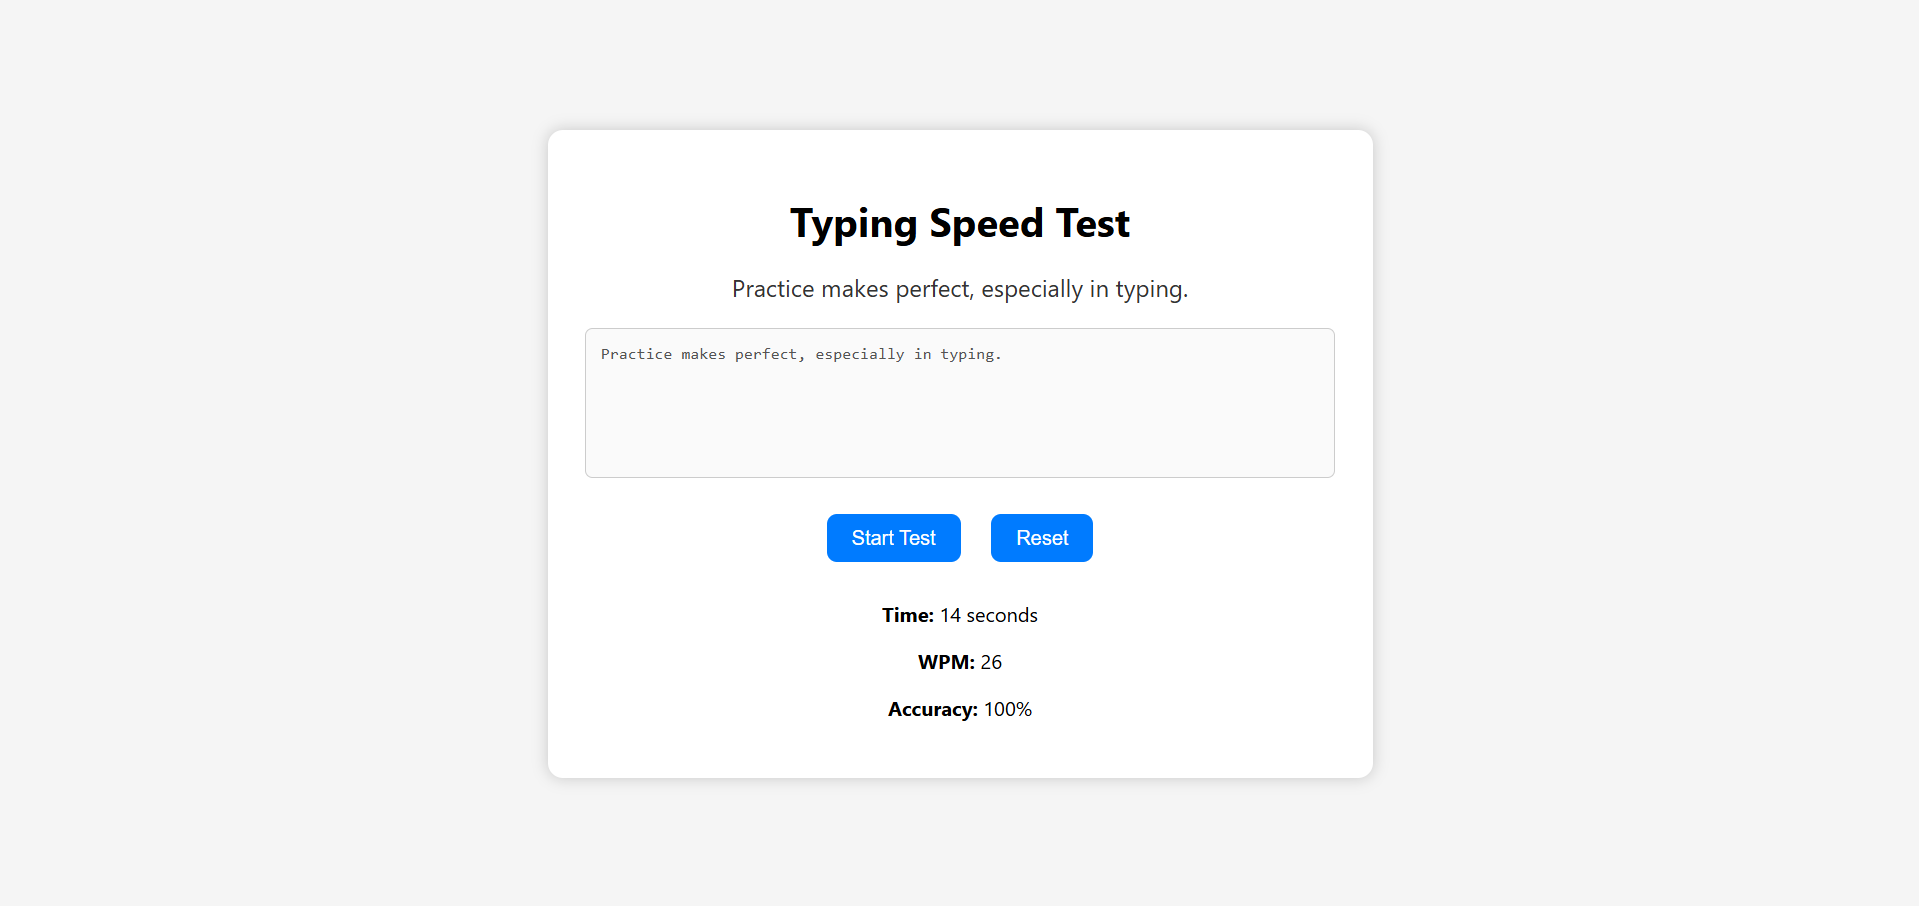
Task: Click the bold "Accuracy:" label
Action: (932, 709)
